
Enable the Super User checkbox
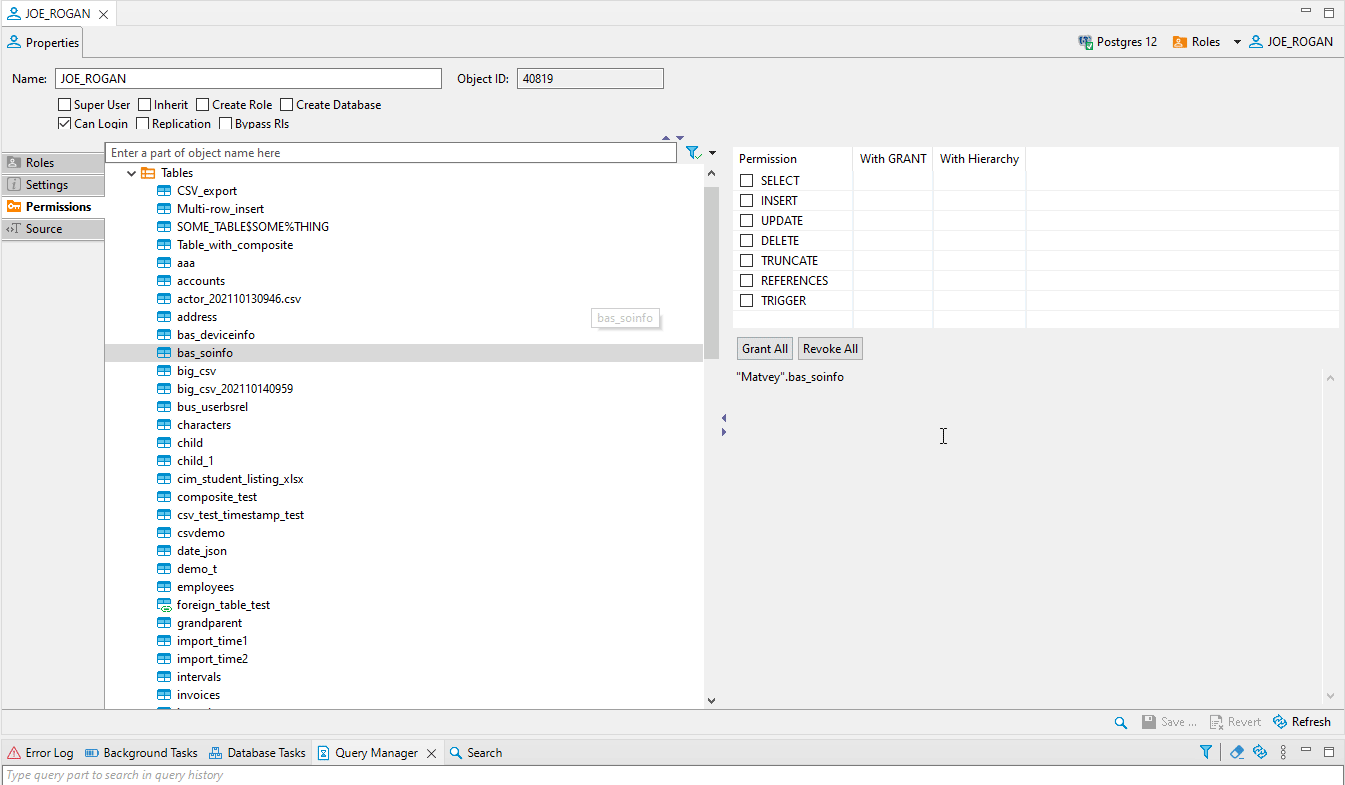tap(63, 104)
